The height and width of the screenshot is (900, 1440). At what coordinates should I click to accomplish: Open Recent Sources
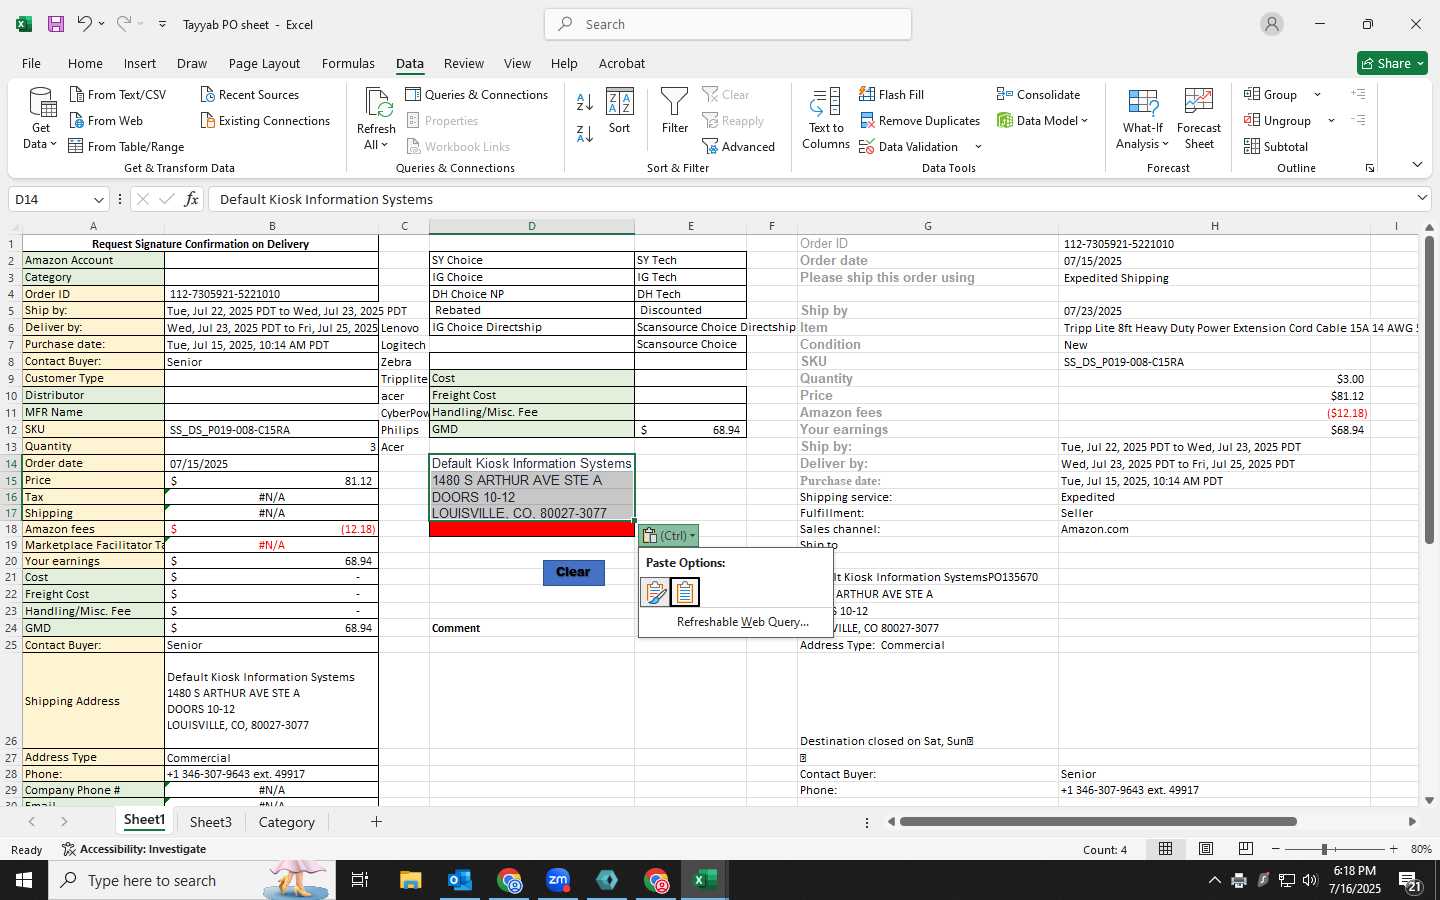(x=250, y=94)
